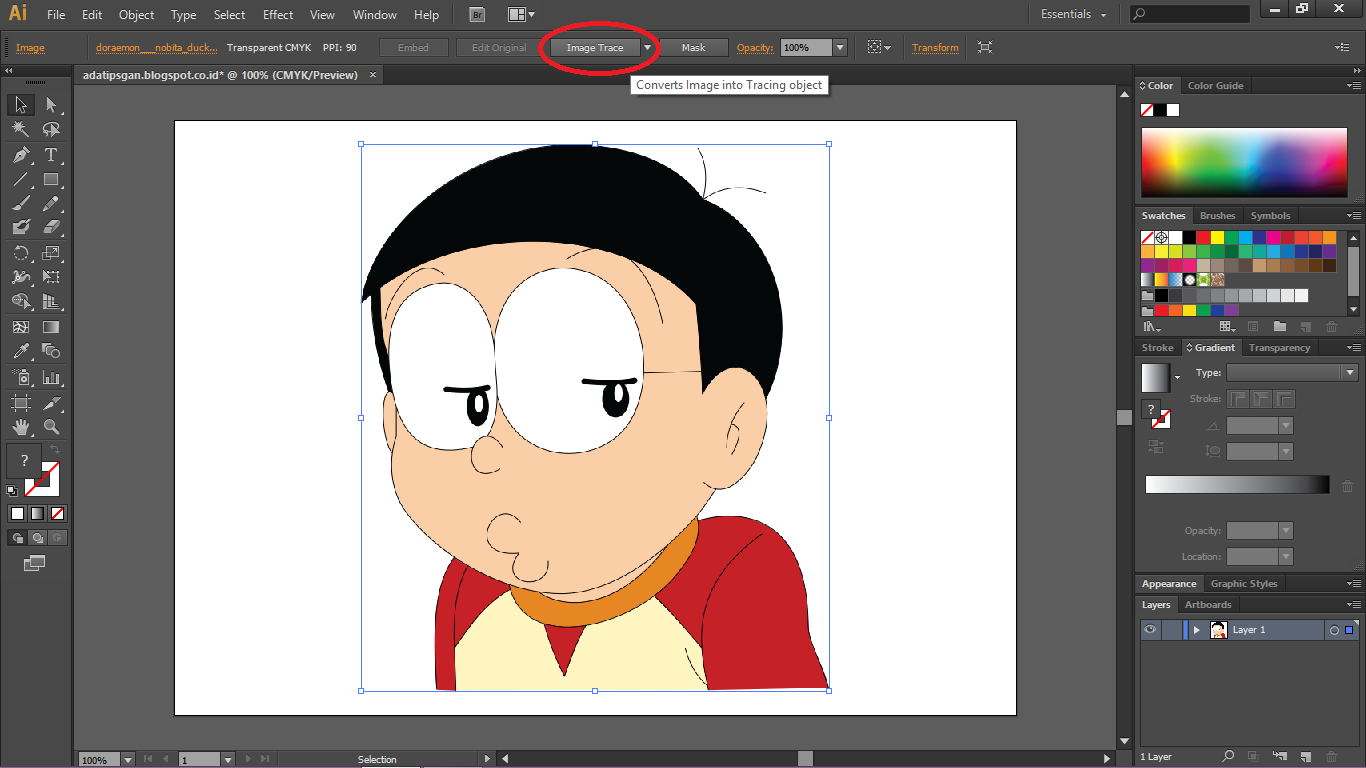Click inside the search field top right
This screenshot has height=768, width=1366.
tap(1190, 14)
